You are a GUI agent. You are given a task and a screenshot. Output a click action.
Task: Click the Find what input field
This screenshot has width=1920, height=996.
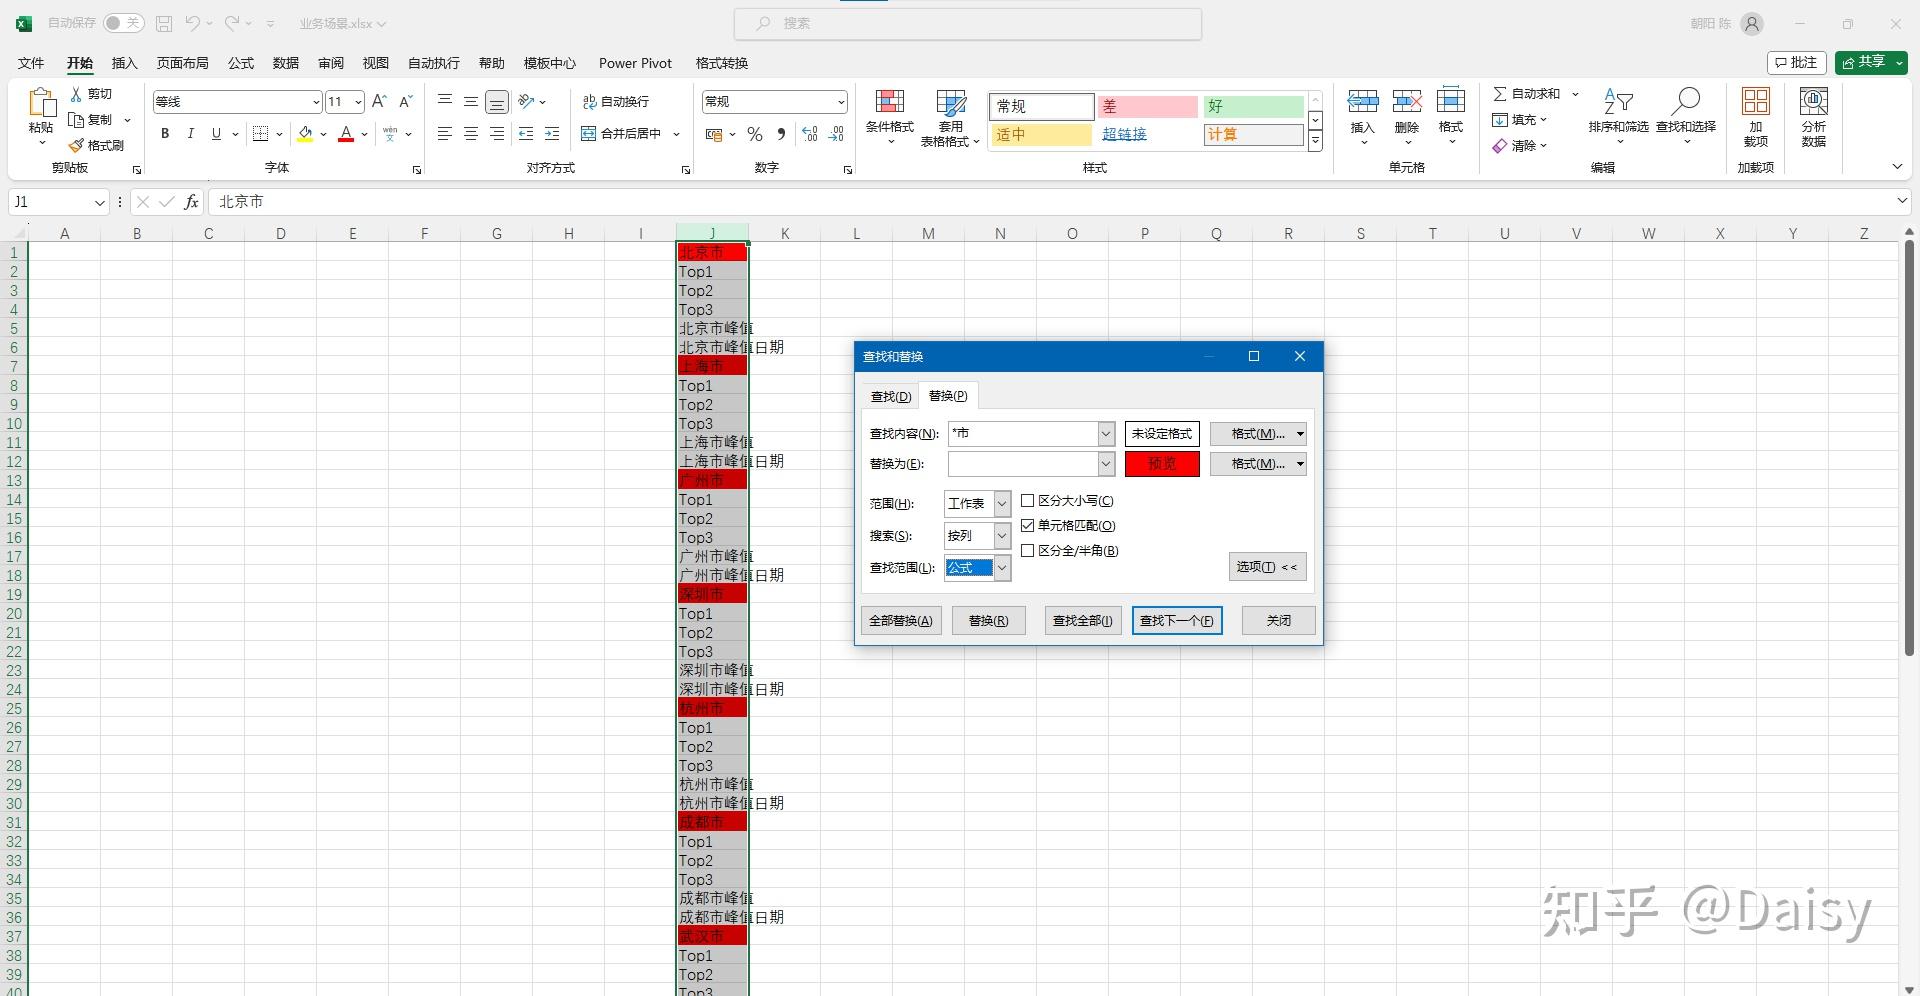click(x=1023, y=434)
